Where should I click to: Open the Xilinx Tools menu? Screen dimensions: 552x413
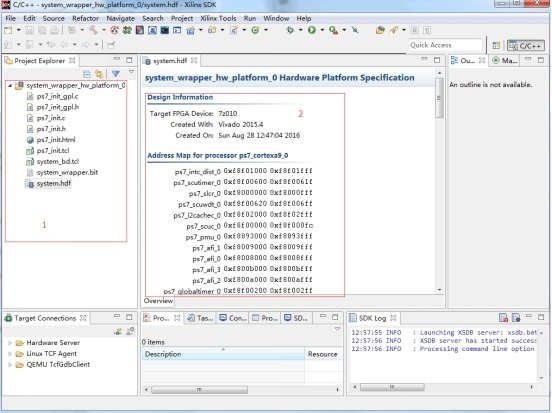218,18
